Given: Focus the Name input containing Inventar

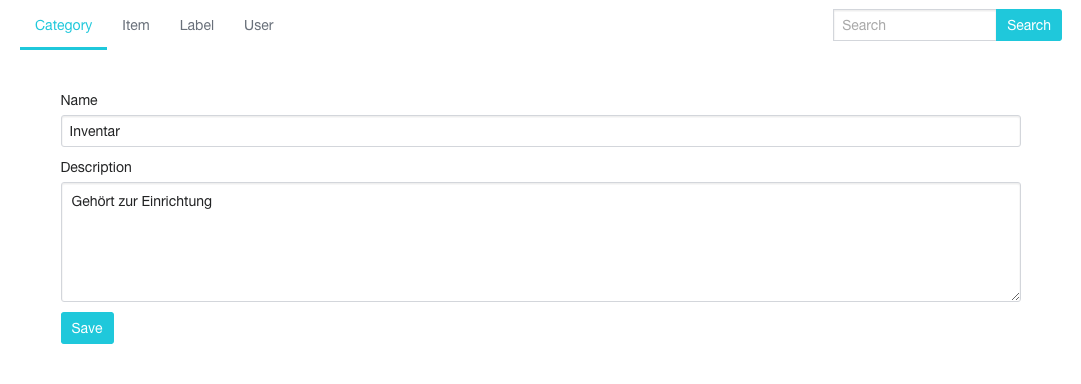Looking at the screenshot, I should (x=540, y=131).
